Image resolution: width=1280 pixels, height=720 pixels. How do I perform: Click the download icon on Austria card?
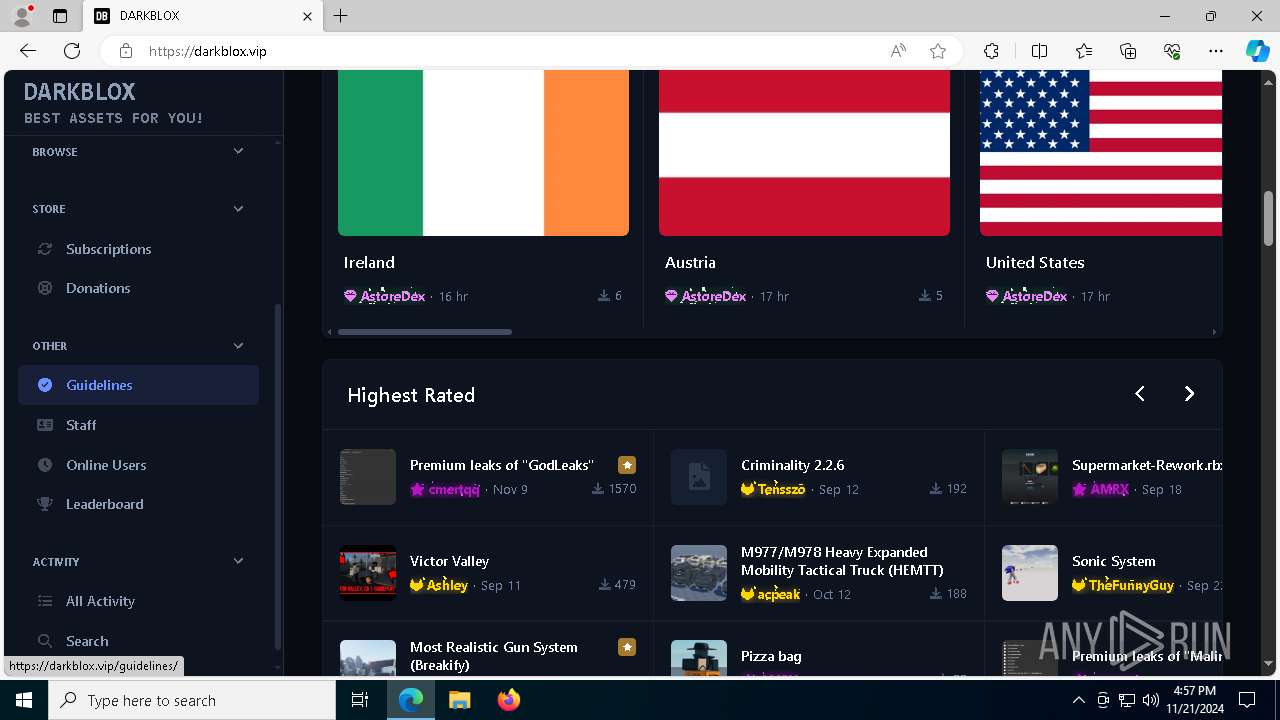pyautogui.click(x=925, y=296)
